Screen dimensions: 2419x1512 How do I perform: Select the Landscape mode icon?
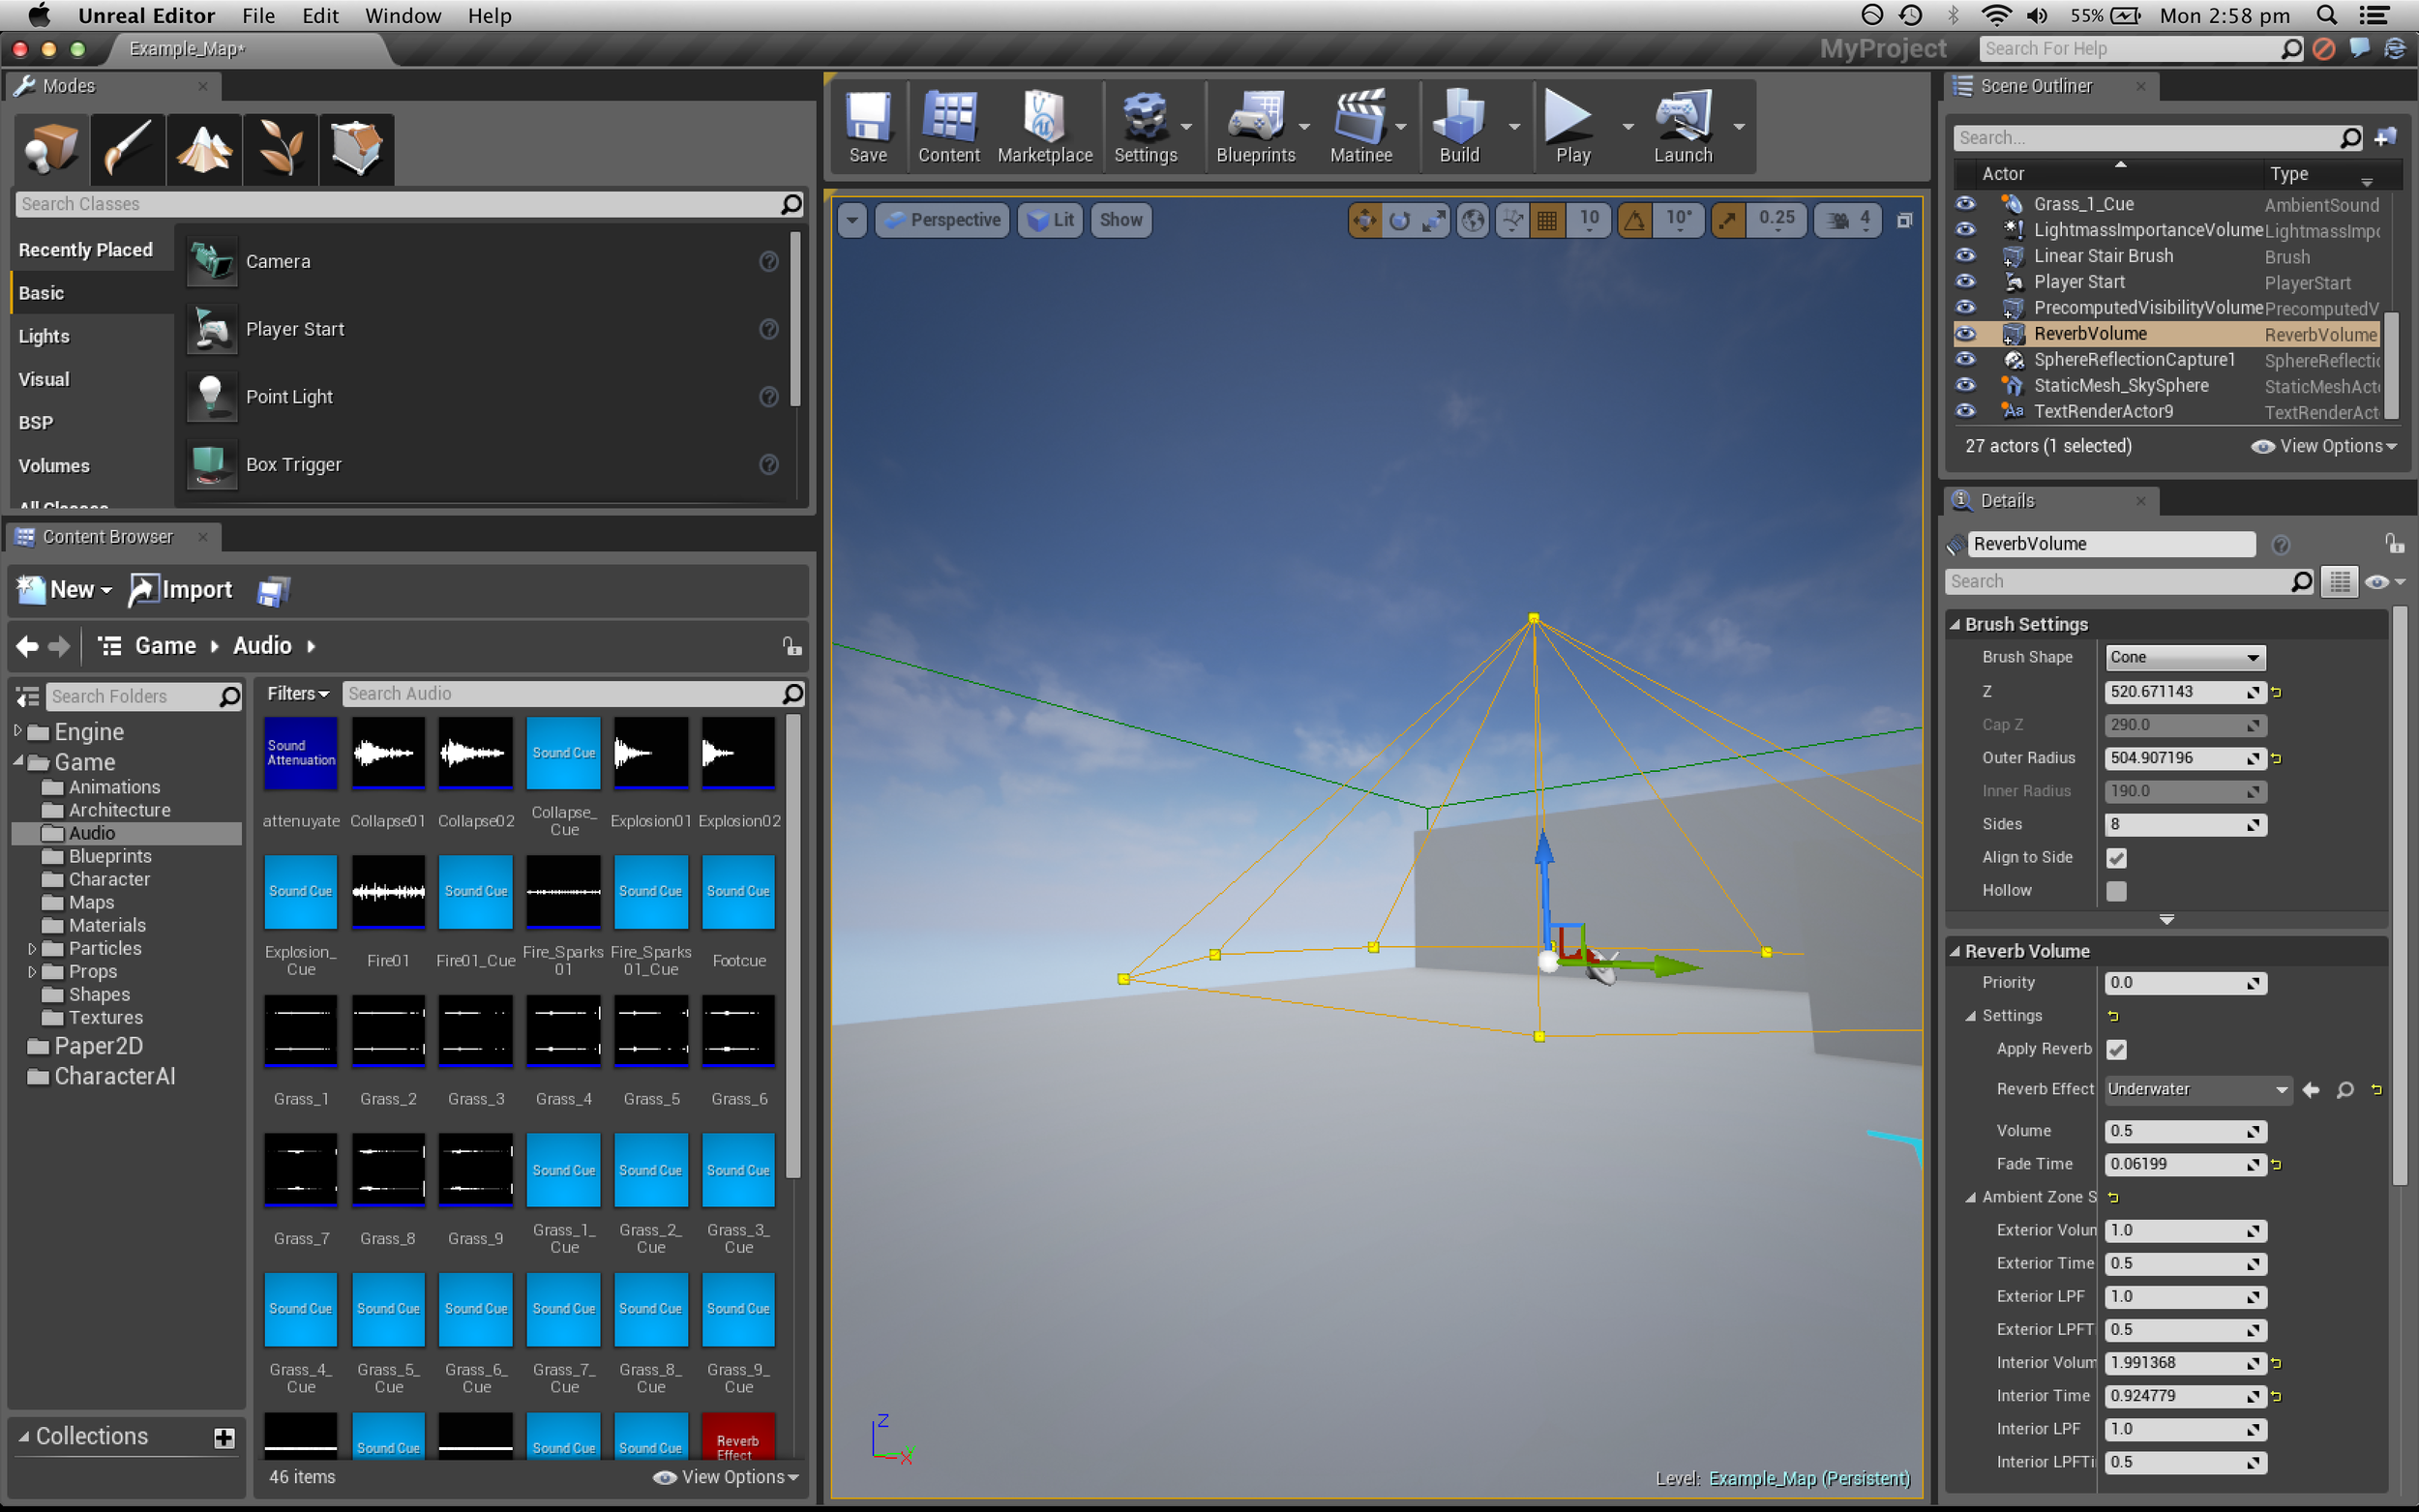click(204, 149)
